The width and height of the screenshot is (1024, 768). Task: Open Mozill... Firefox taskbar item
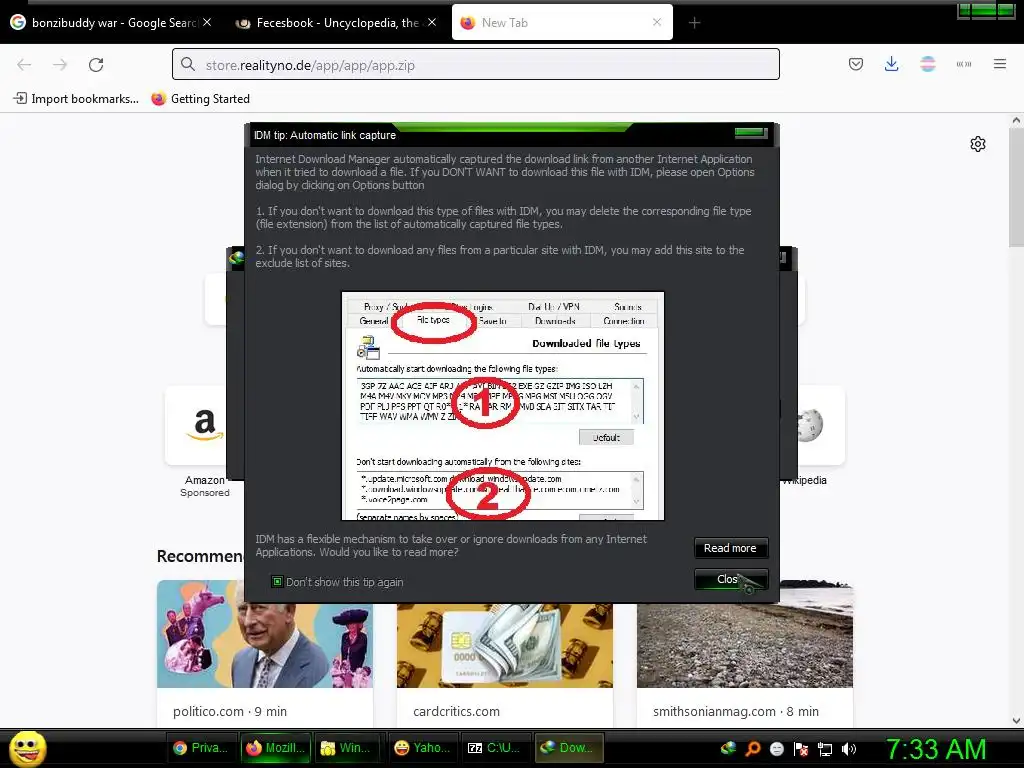(275, 748)
